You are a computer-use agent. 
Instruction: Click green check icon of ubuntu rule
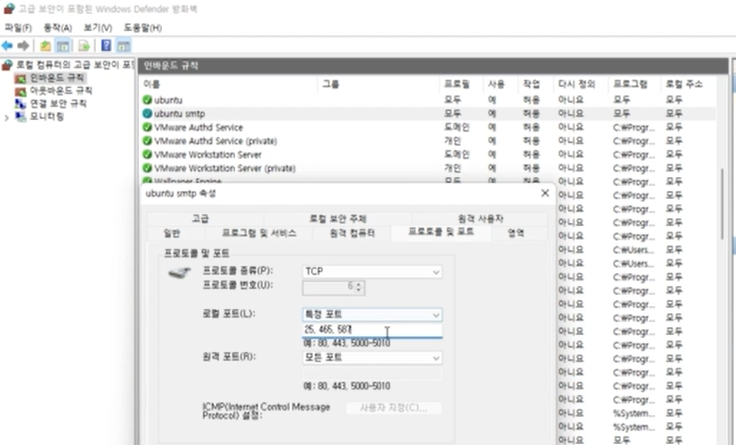coord(147,100)
